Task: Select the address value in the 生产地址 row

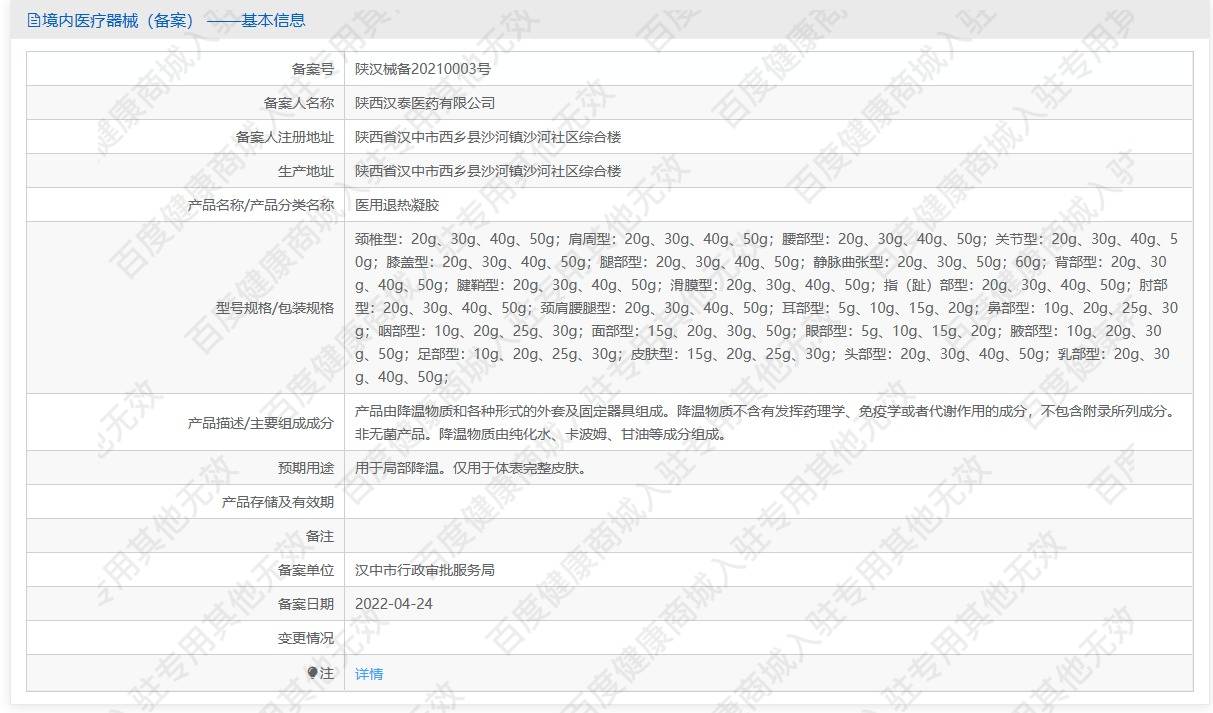Action: [488, 171]
